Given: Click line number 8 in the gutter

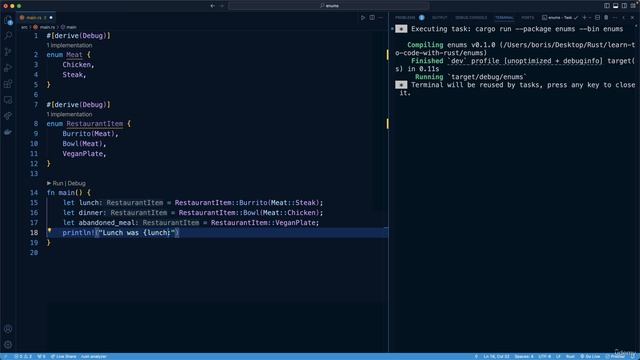Looking at the screenshot, I should (x=36, y=124).
